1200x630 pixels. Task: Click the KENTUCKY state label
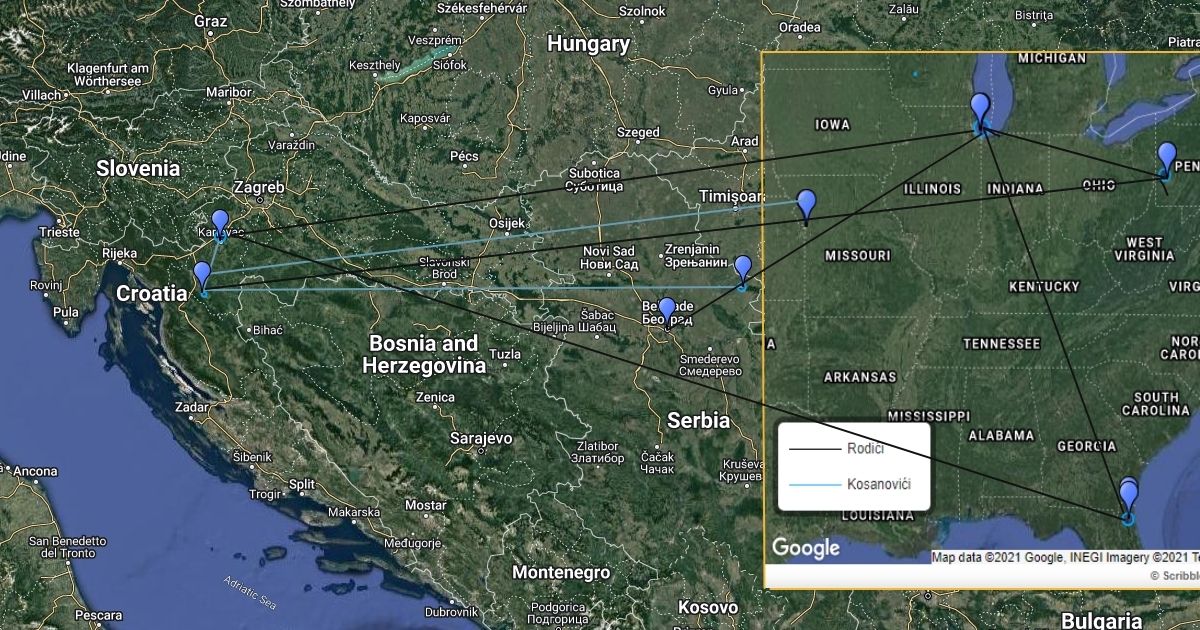pos(1045,286)
